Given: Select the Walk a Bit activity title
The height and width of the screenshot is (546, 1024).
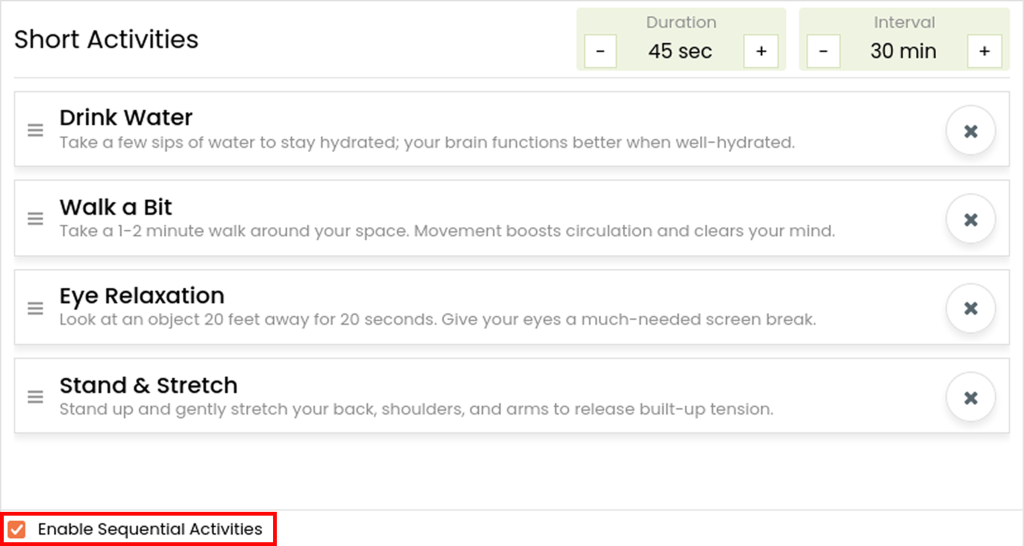Looking at the screenshot, I should tap(116, 207).
